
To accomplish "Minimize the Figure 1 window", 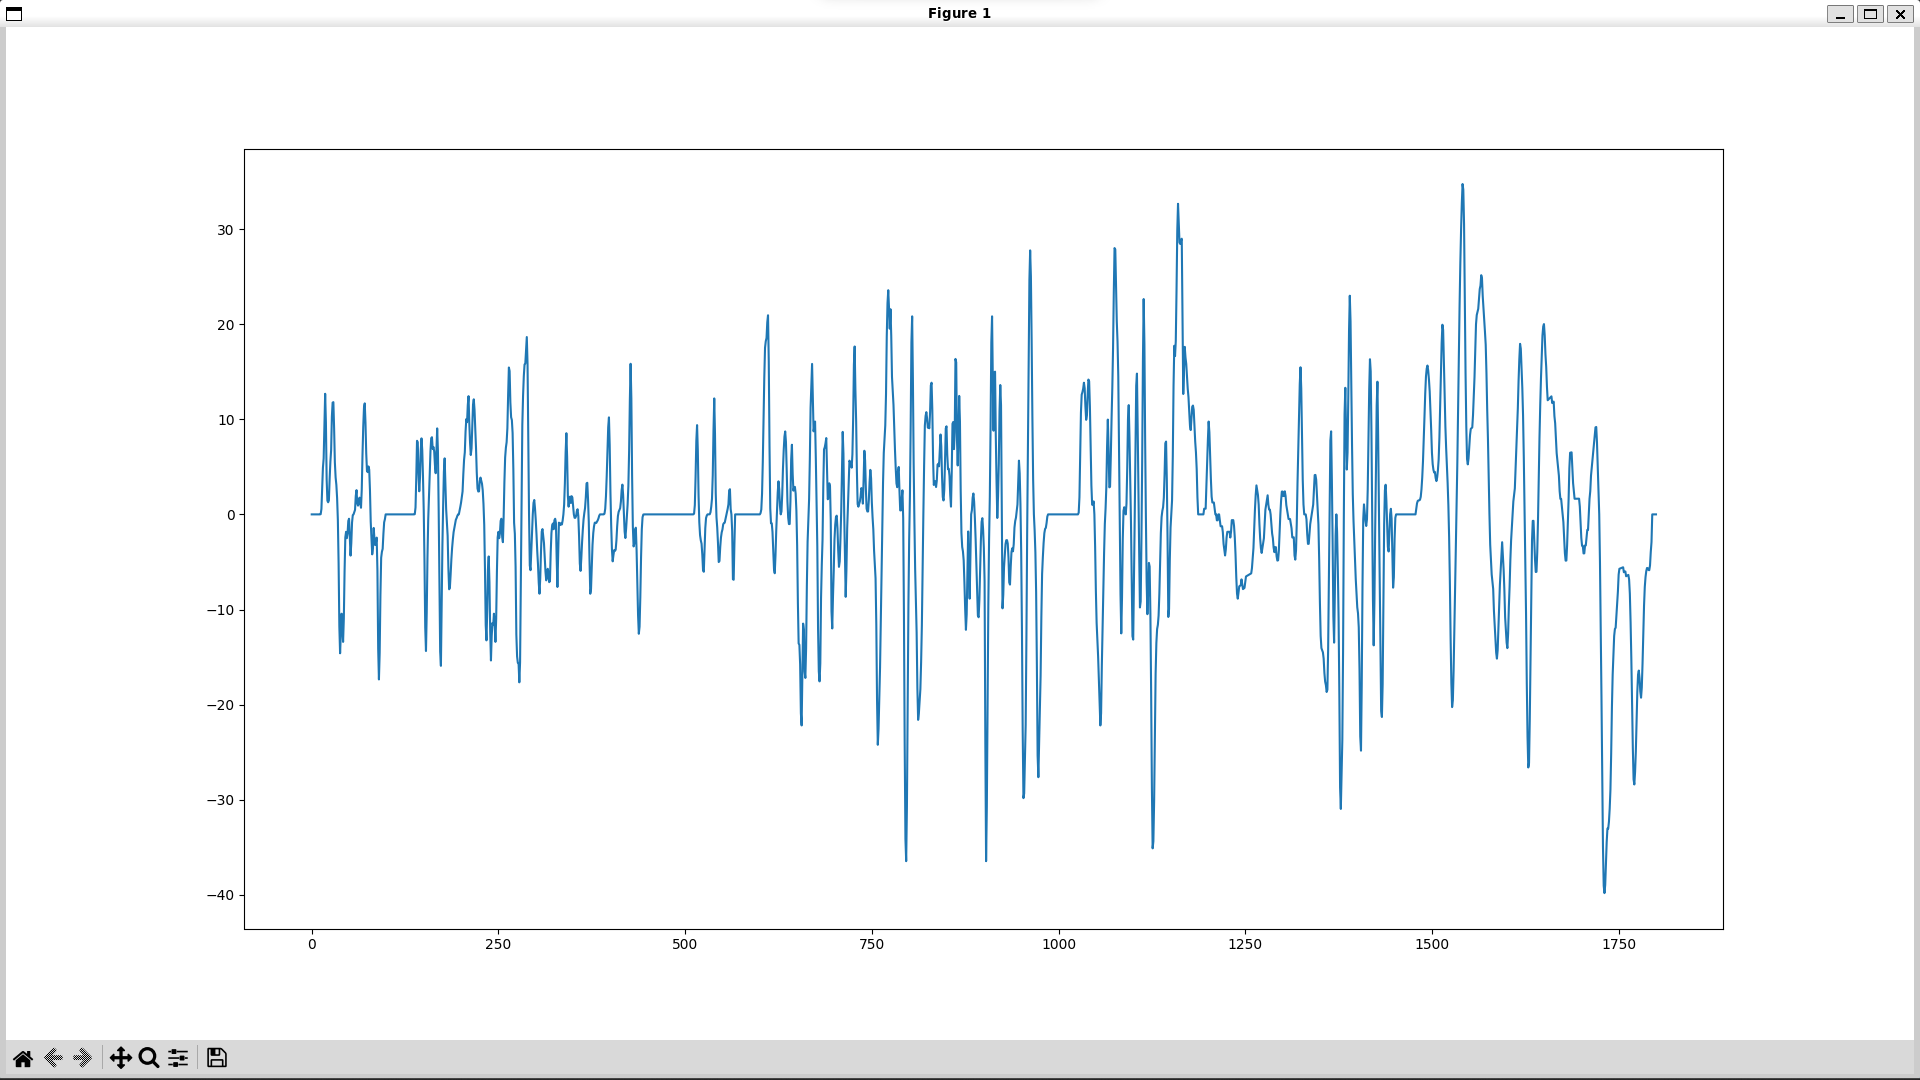I will pos(1840,14).
